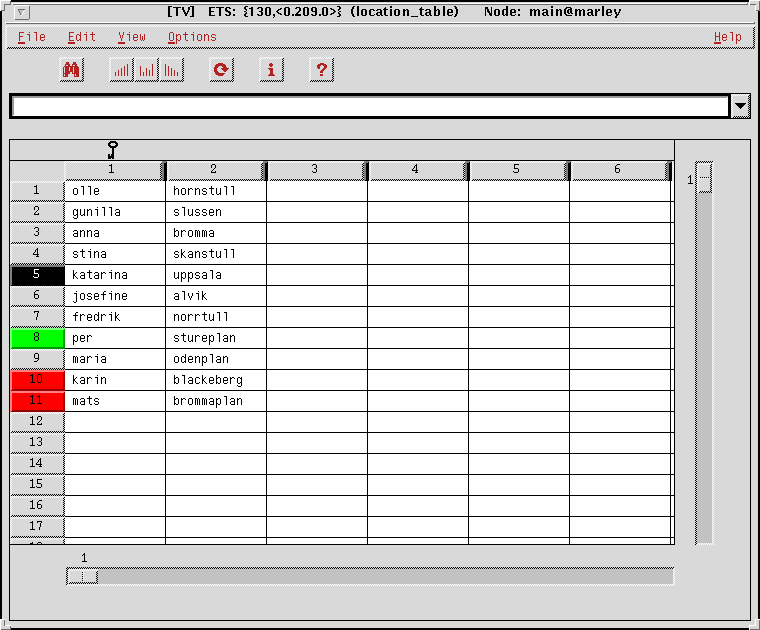Click the cell containing katarina
This screenshot has height=630, width=760.
point(115,275)
